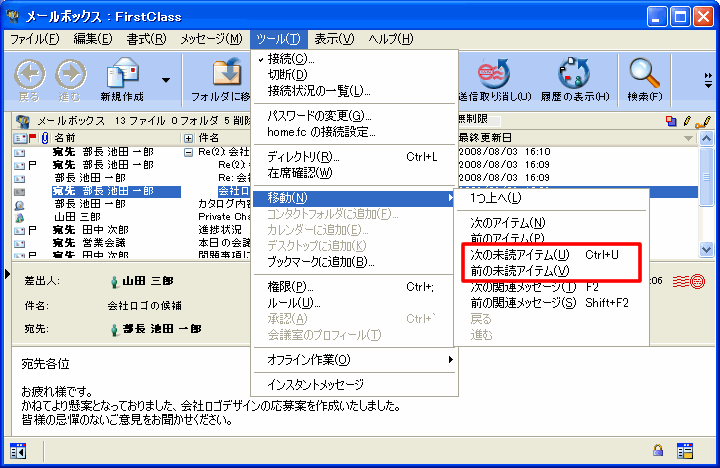Open the 新規作成 dropdown arrow

coord(166,79)
